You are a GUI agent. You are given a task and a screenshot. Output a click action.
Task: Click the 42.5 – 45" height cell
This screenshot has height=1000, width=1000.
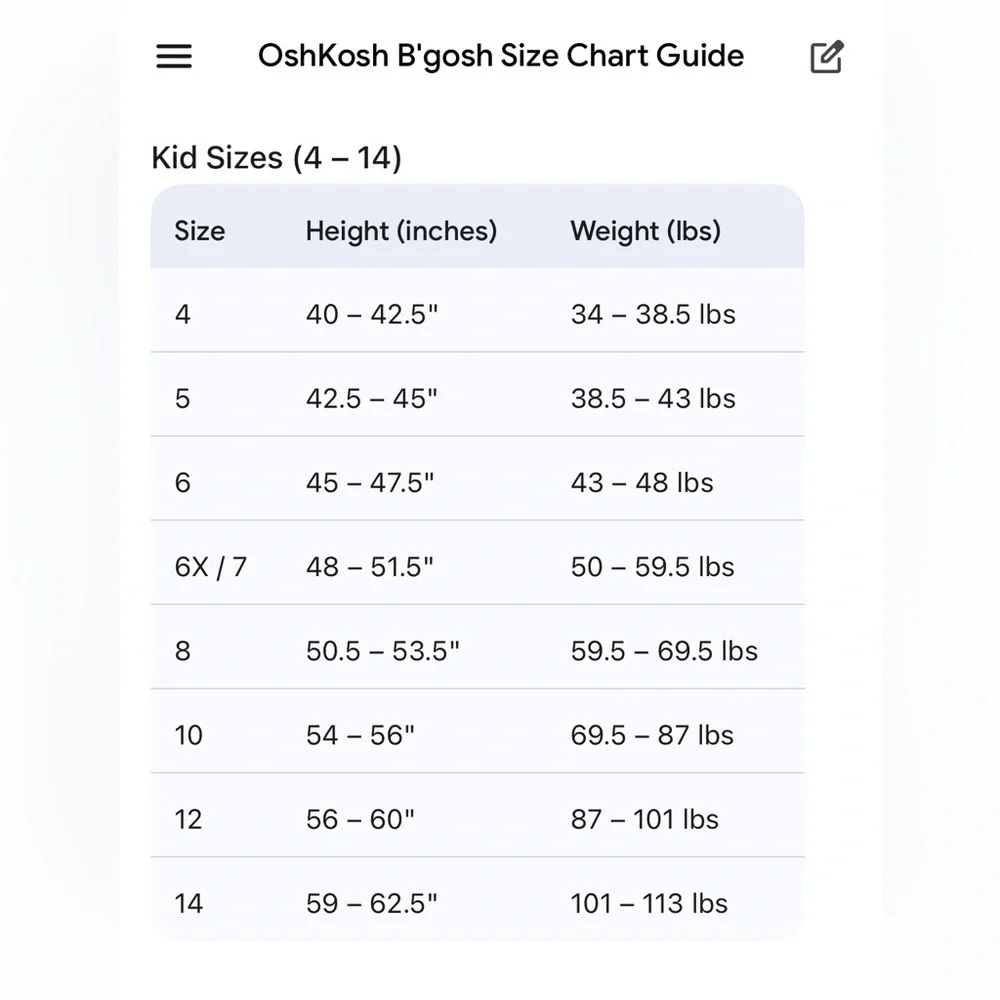coord(371,399)
